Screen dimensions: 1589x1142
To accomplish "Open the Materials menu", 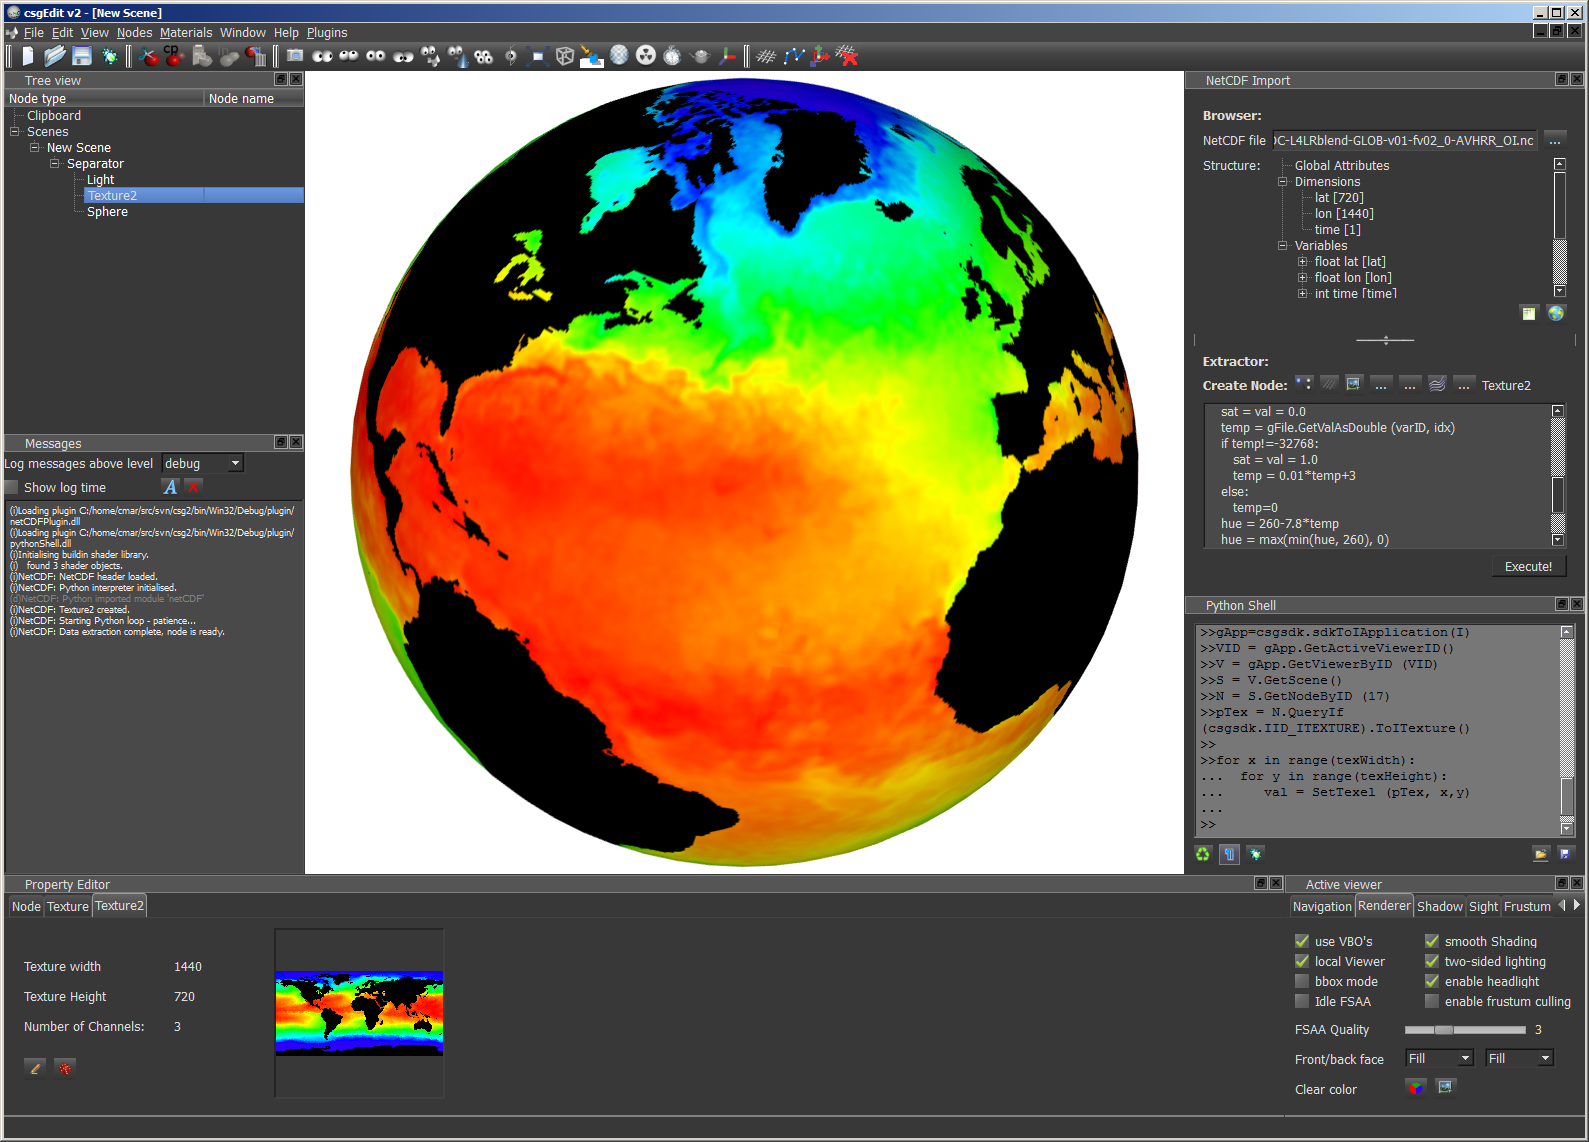I will pyautogui.click(x=186, y=33).
